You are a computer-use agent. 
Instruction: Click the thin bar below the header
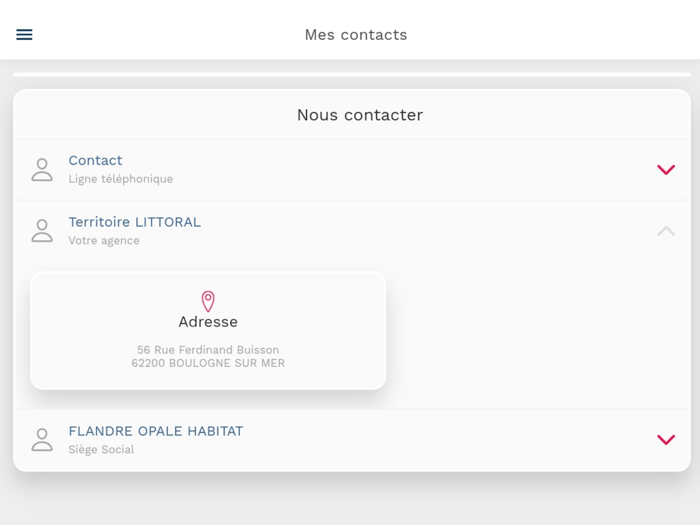351,75
